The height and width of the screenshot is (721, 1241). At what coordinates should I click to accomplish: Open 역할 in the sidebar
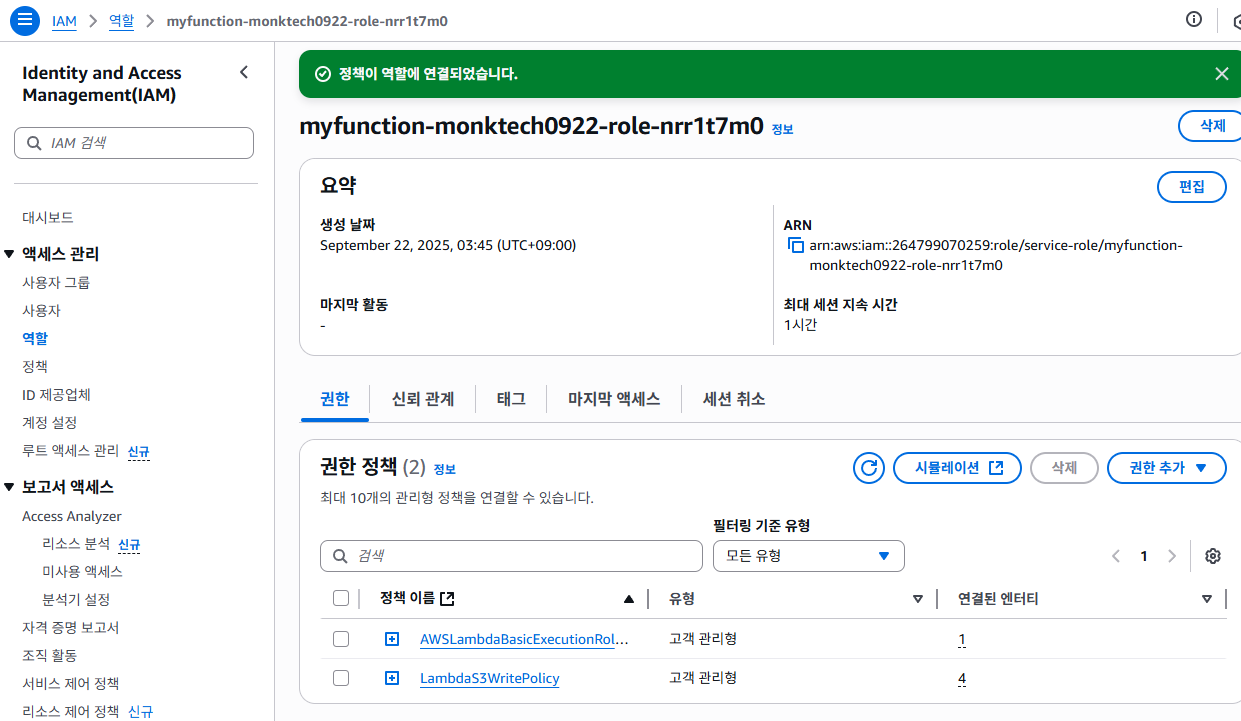point(35,339)
